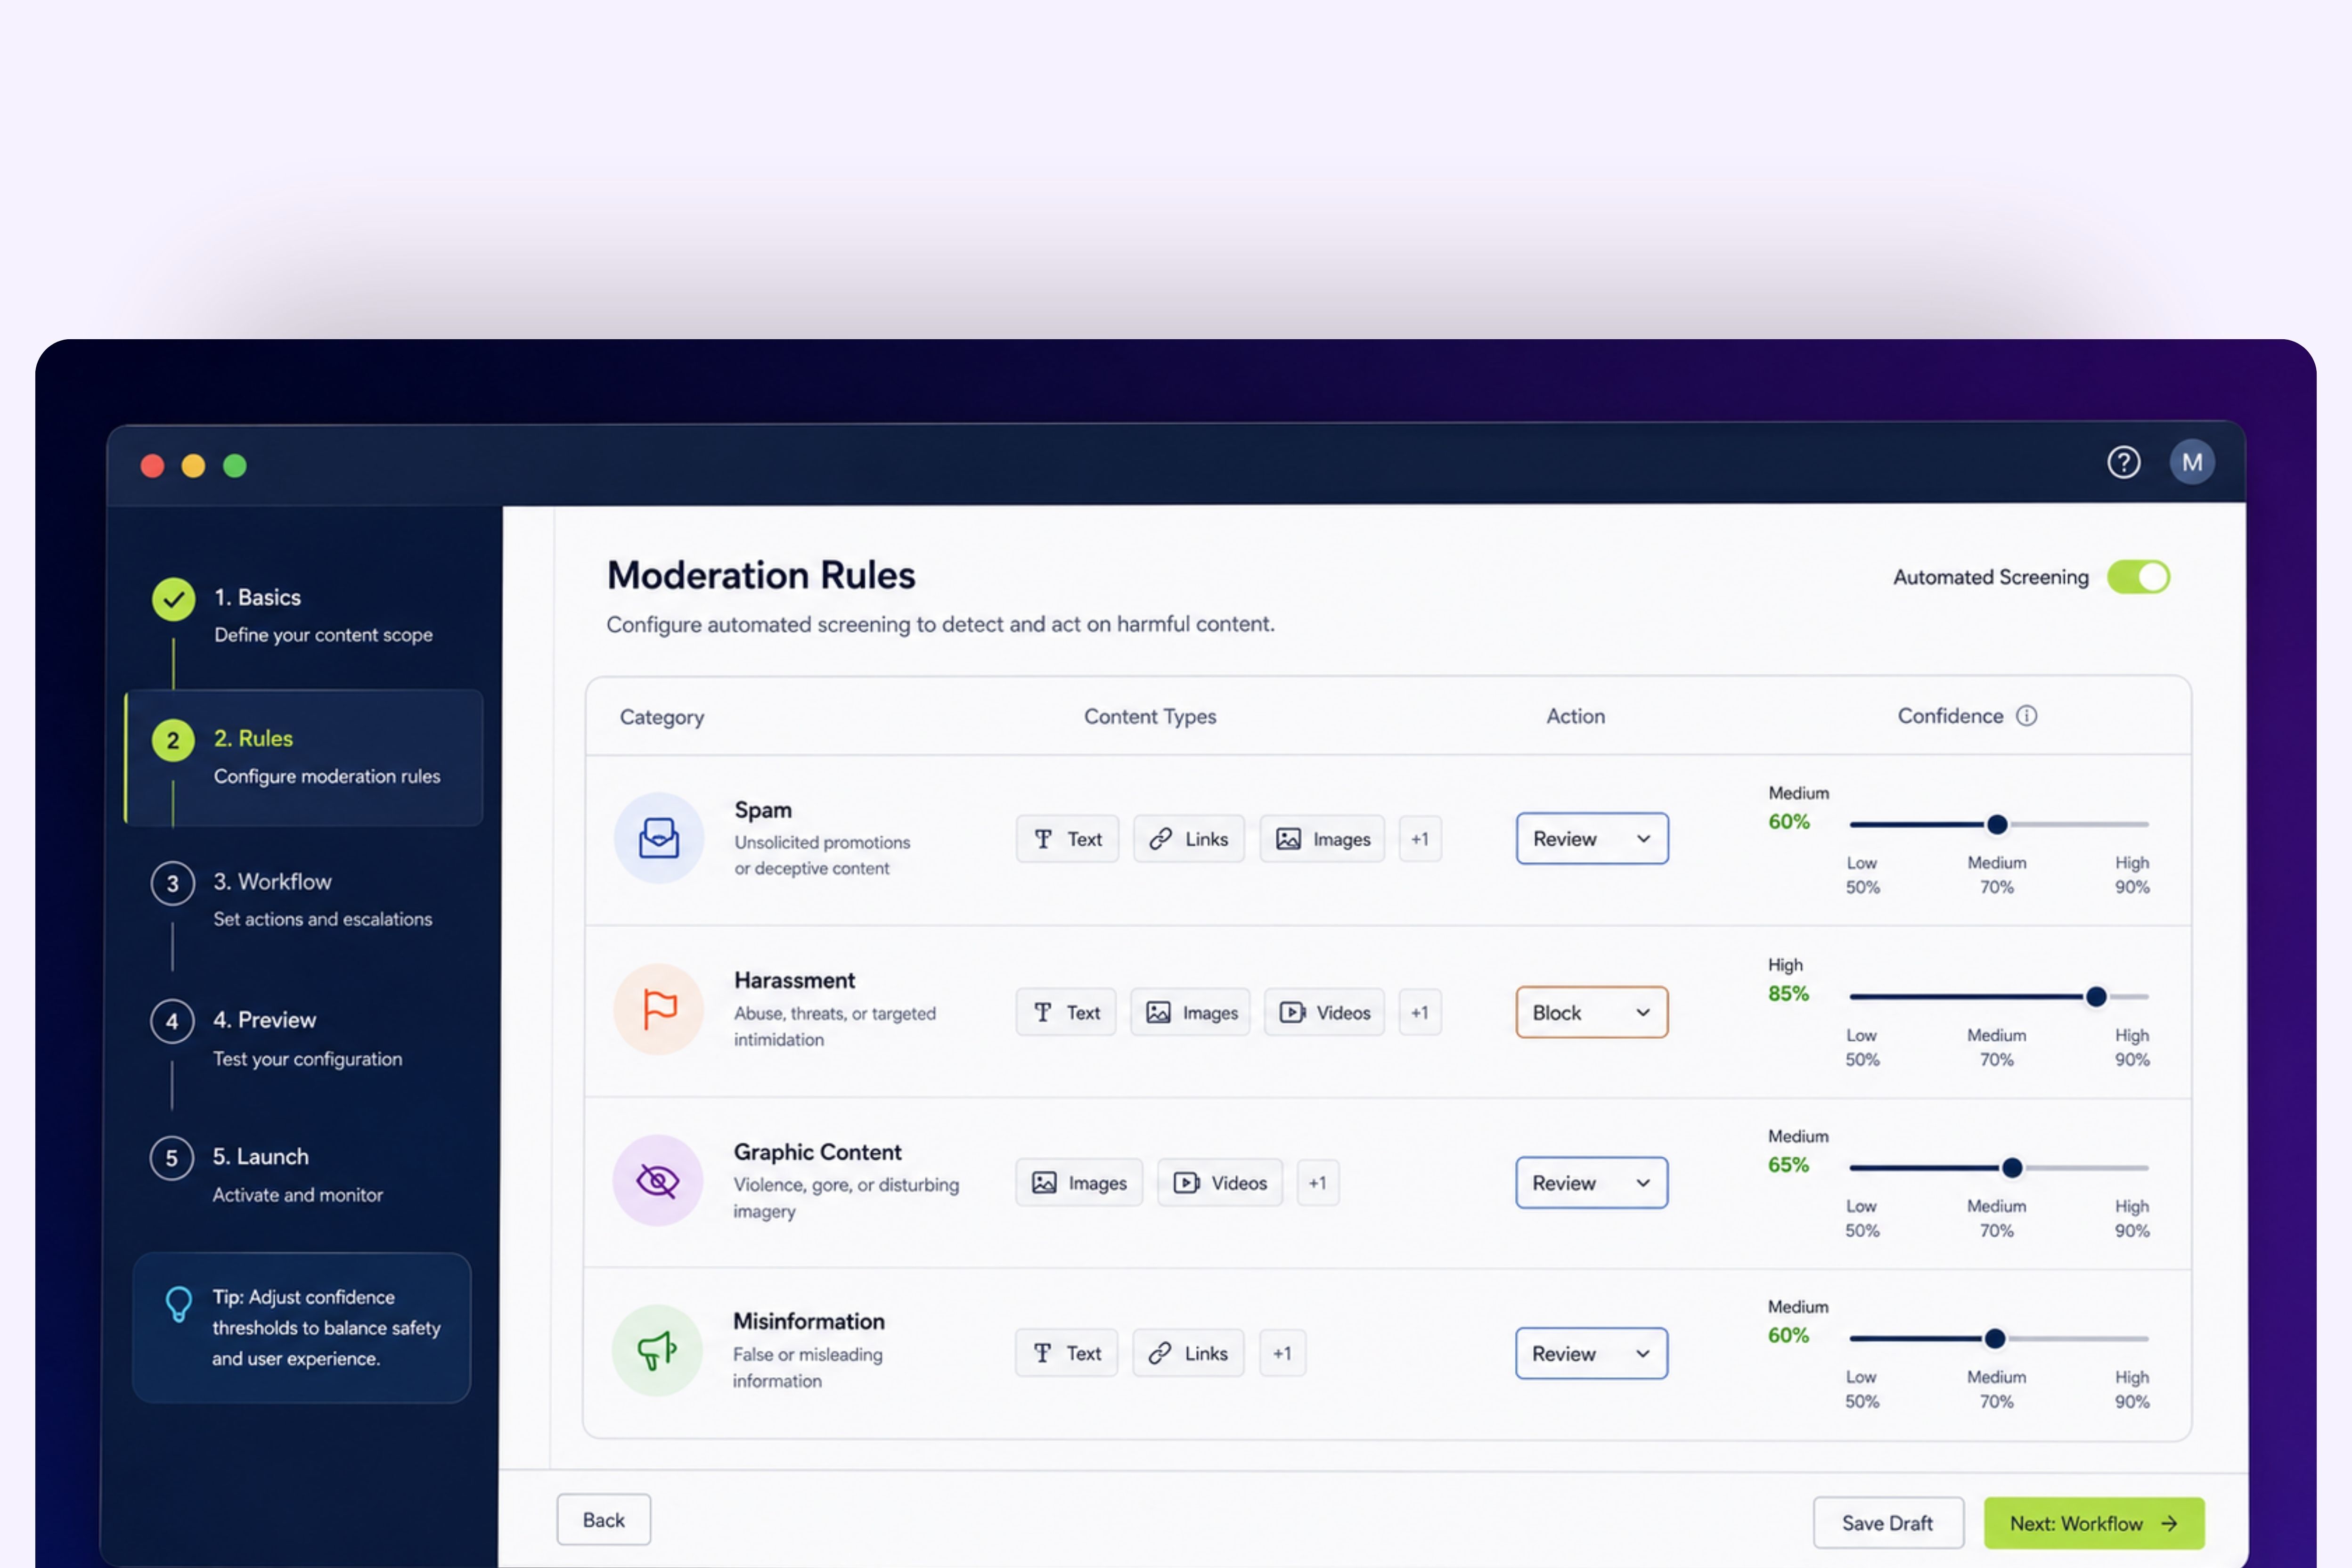Open the Misinformation action Review dropdown
Image resolution: width=2352 pixels, height=1568 pixels.
click(1591, 1353)
